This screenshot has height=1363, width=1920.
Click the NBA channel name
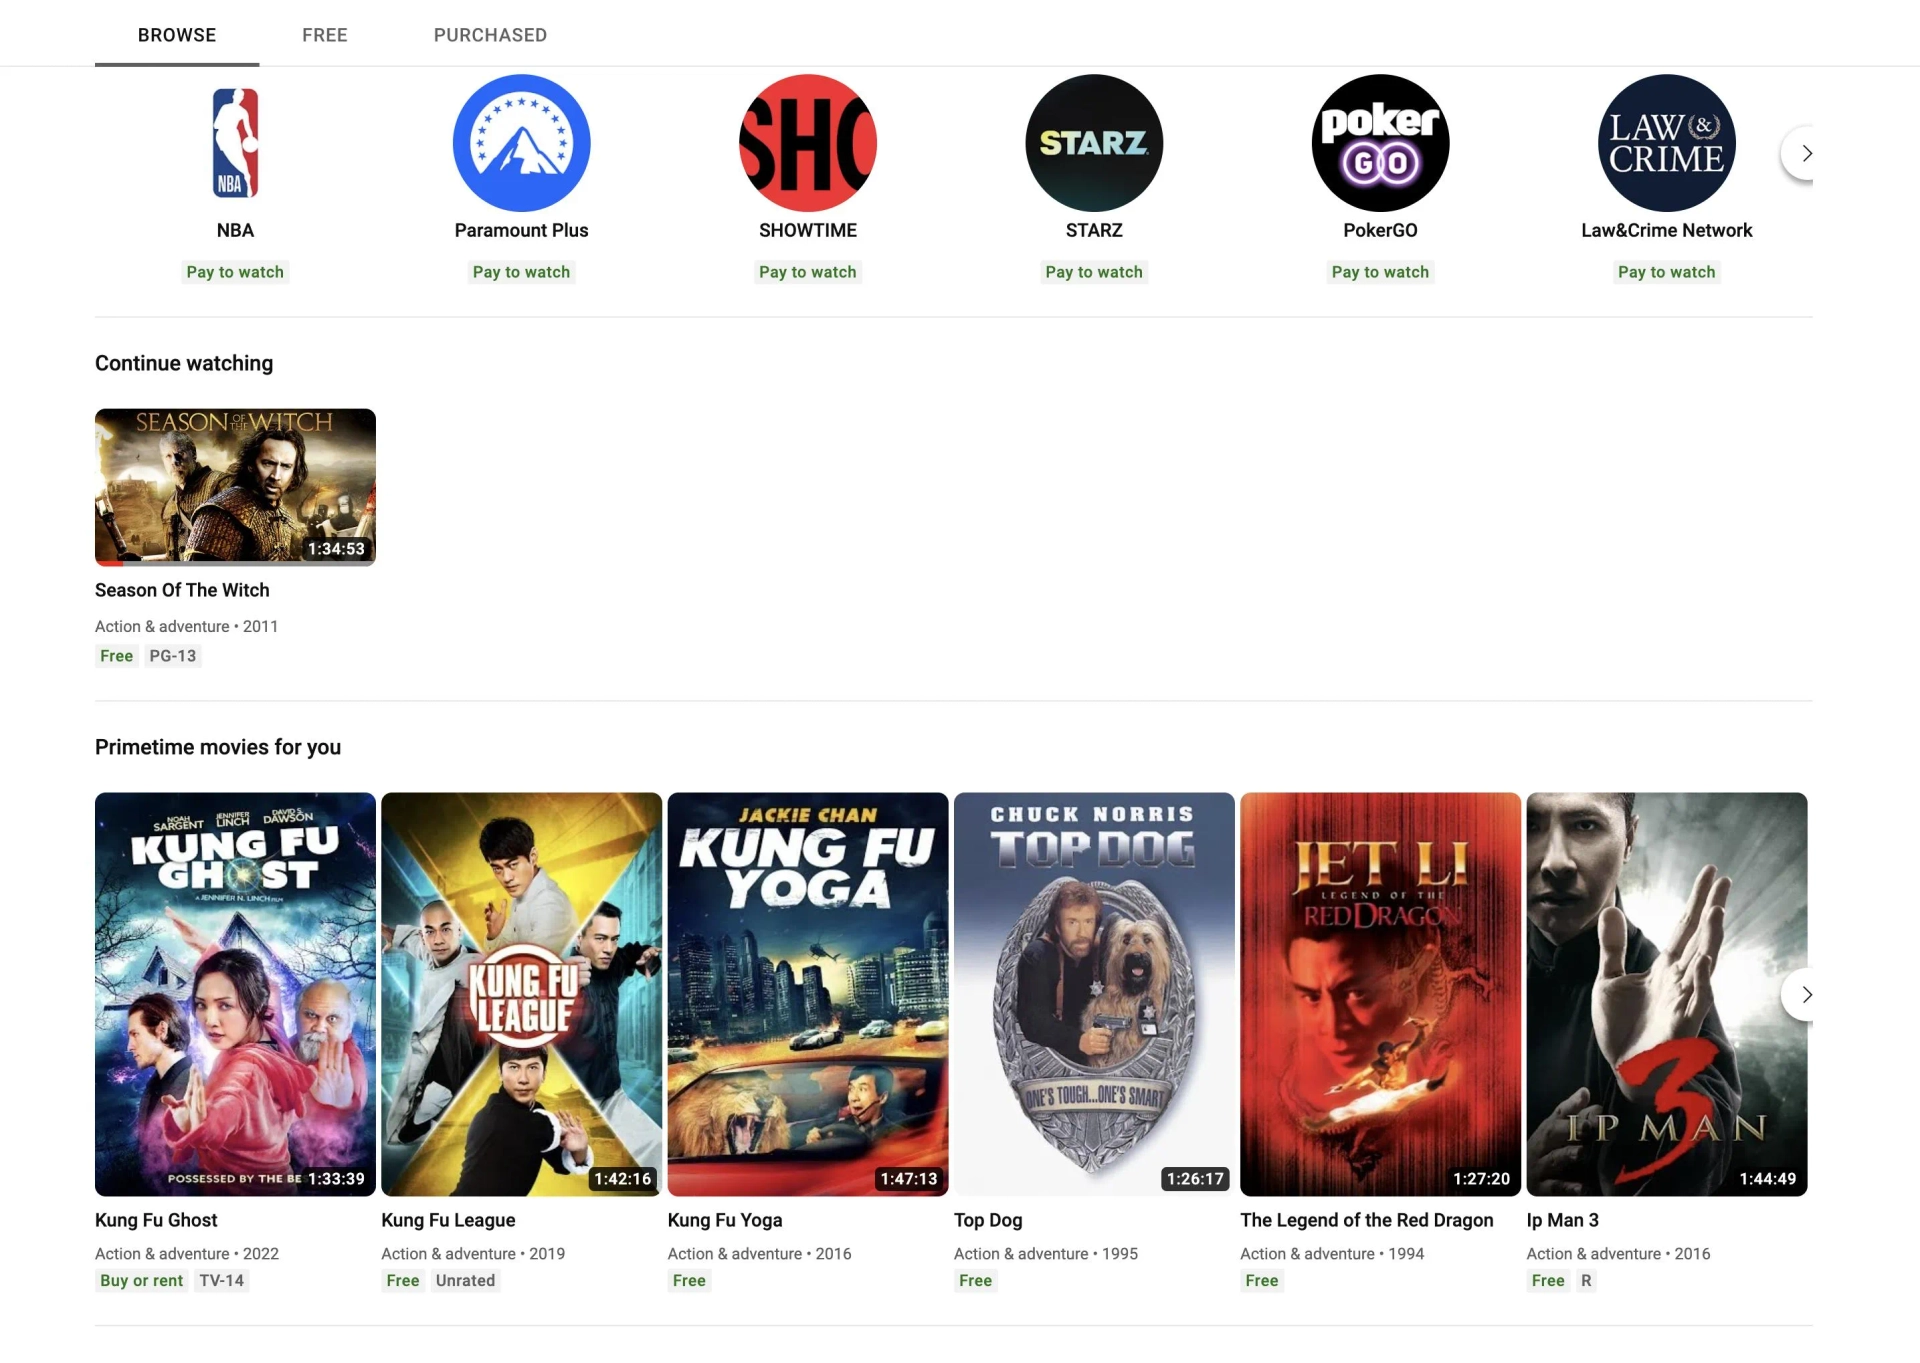click(x=235, y=230)
